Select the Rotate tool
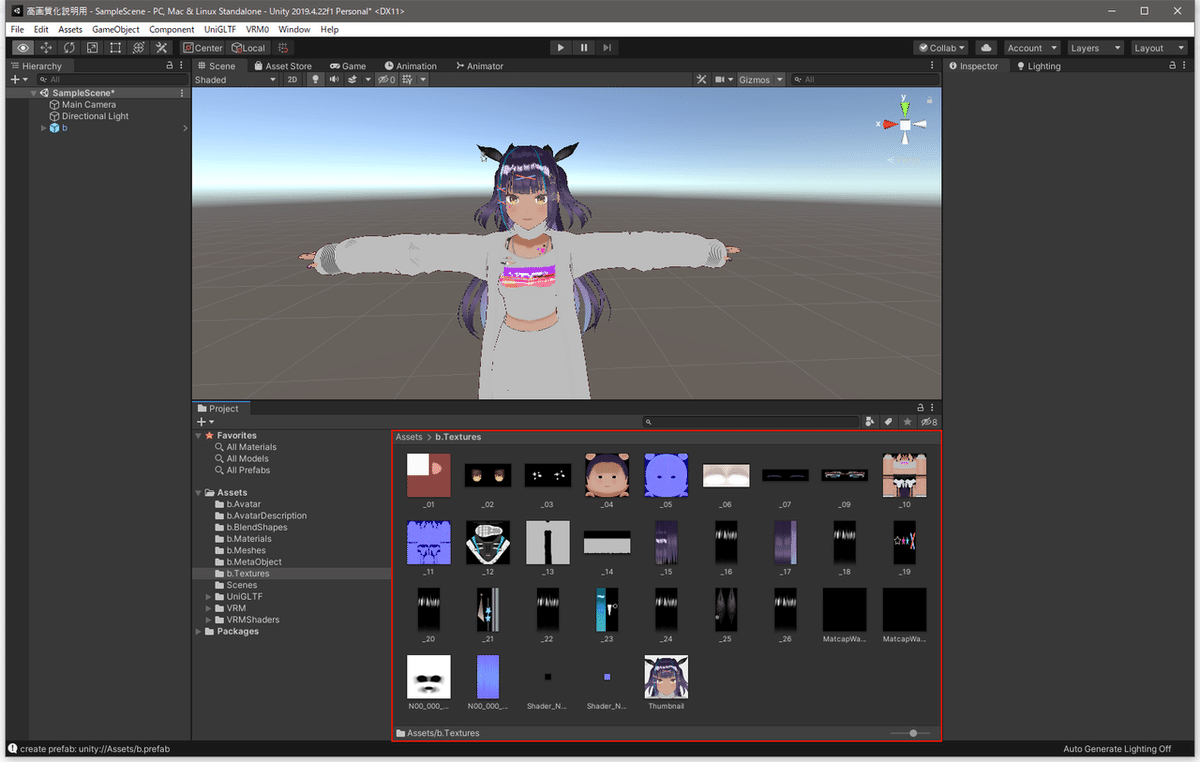This screenshot has height=762, width=1200. pos(69,48)
